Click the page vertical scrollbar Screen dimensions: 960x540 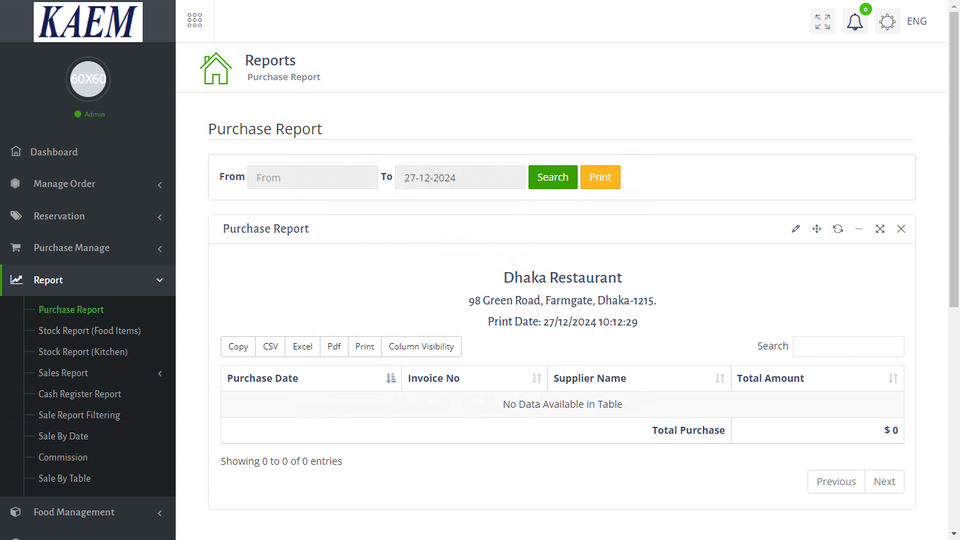(x=953, y=270)
